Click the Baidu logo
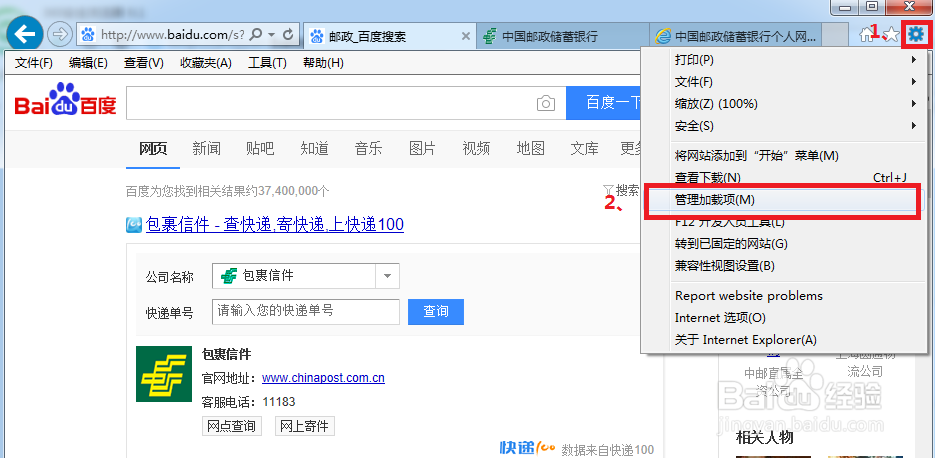 (x=66, y=100)
